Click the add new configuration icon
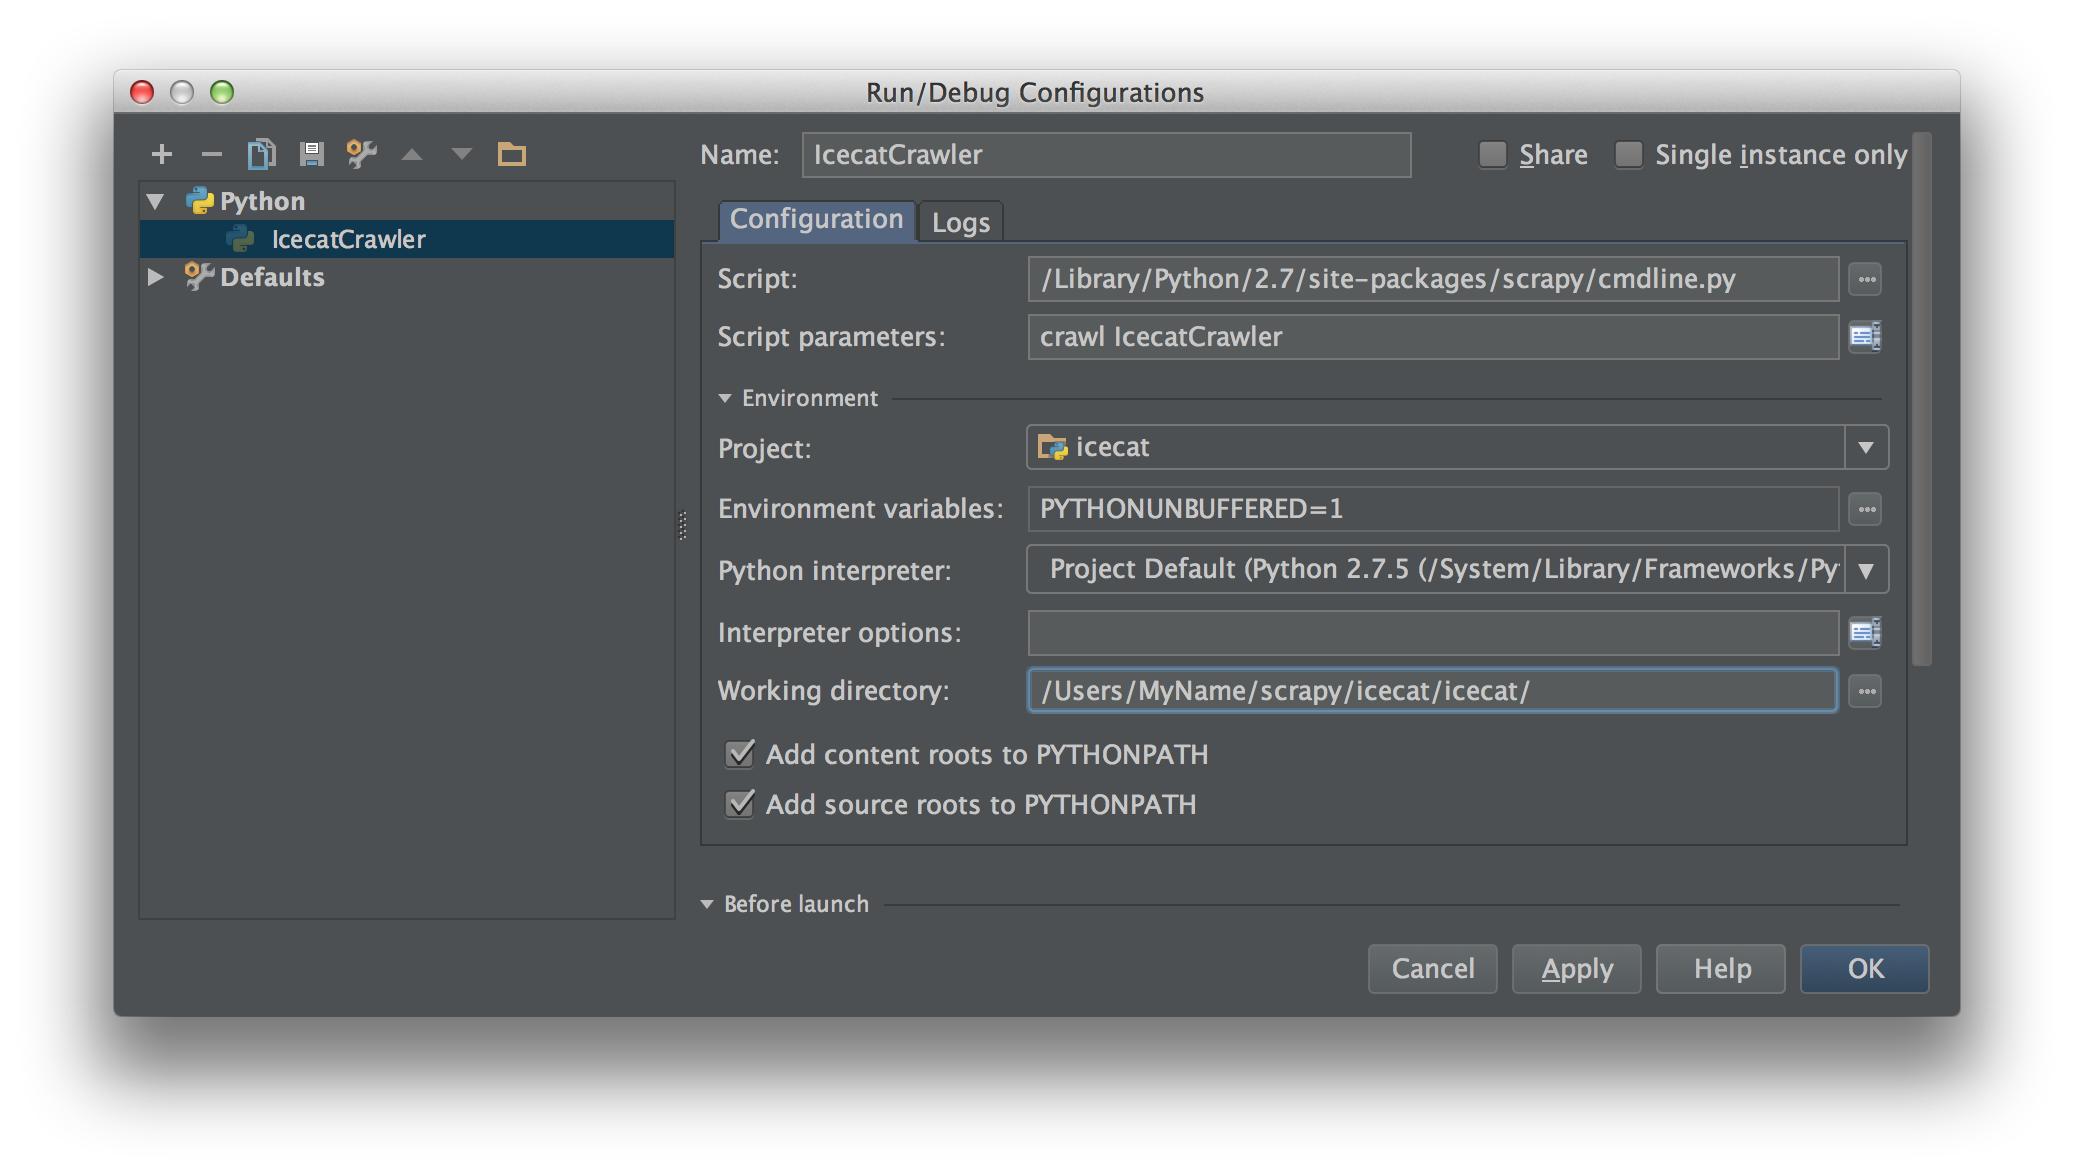Image resolution: width=2074 pixels, height=1174 pixels. tap(161, 152)
